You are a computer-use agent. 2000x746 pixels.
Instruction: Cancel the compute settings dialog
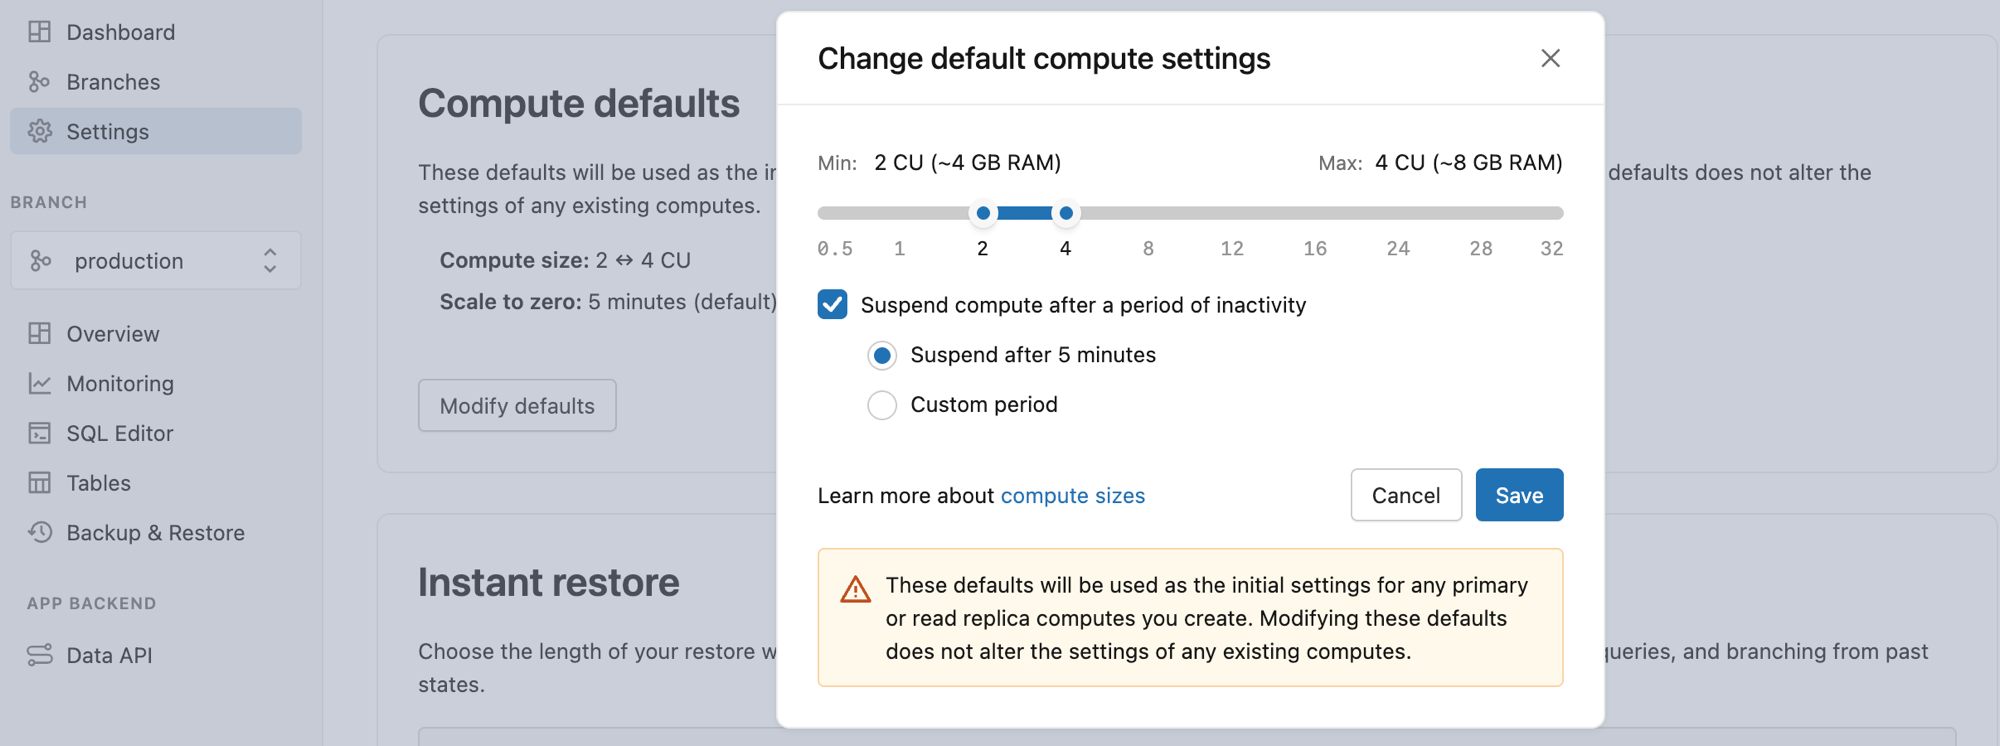tap(1405, 495)
